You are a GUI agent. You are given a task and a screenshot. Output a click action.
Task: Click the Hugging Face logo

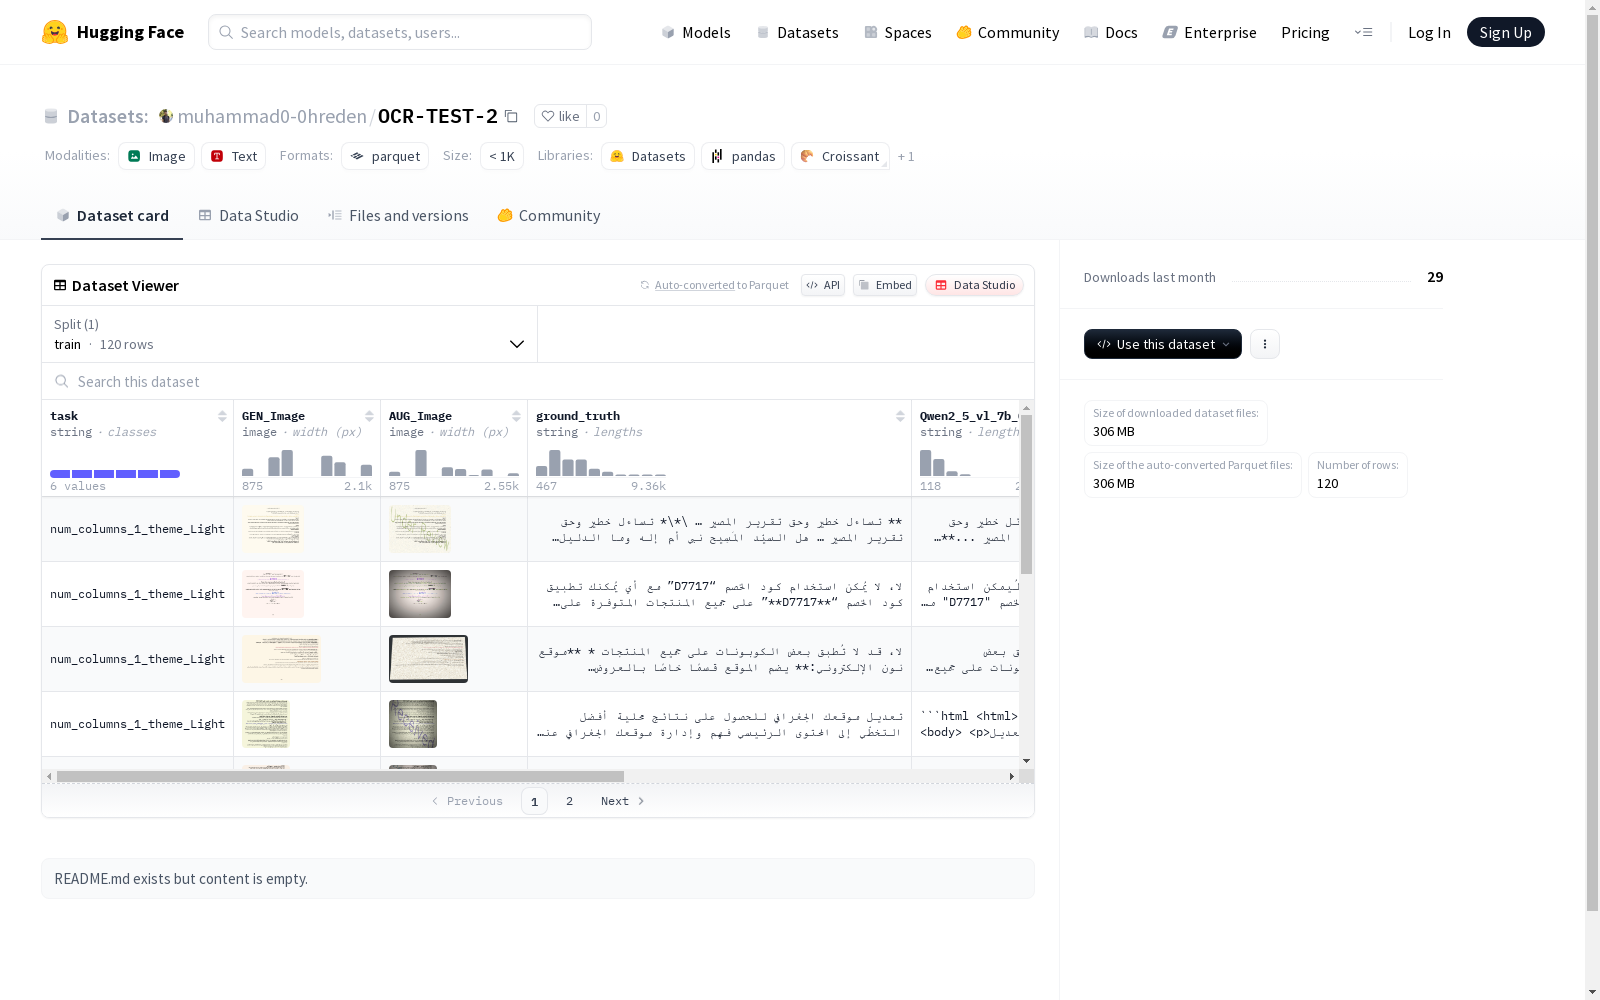click(112, 32)
